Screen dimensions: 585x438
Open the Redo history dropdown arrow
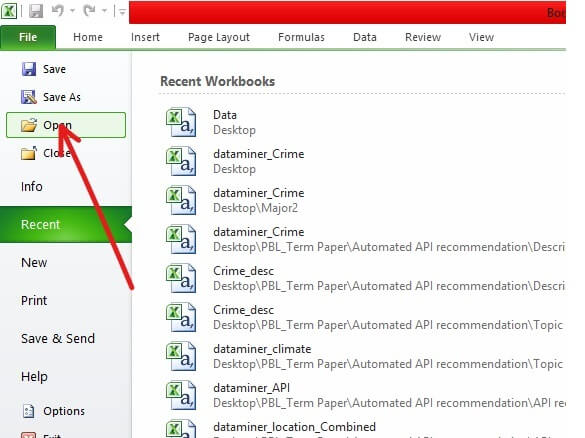pos(104,11)
